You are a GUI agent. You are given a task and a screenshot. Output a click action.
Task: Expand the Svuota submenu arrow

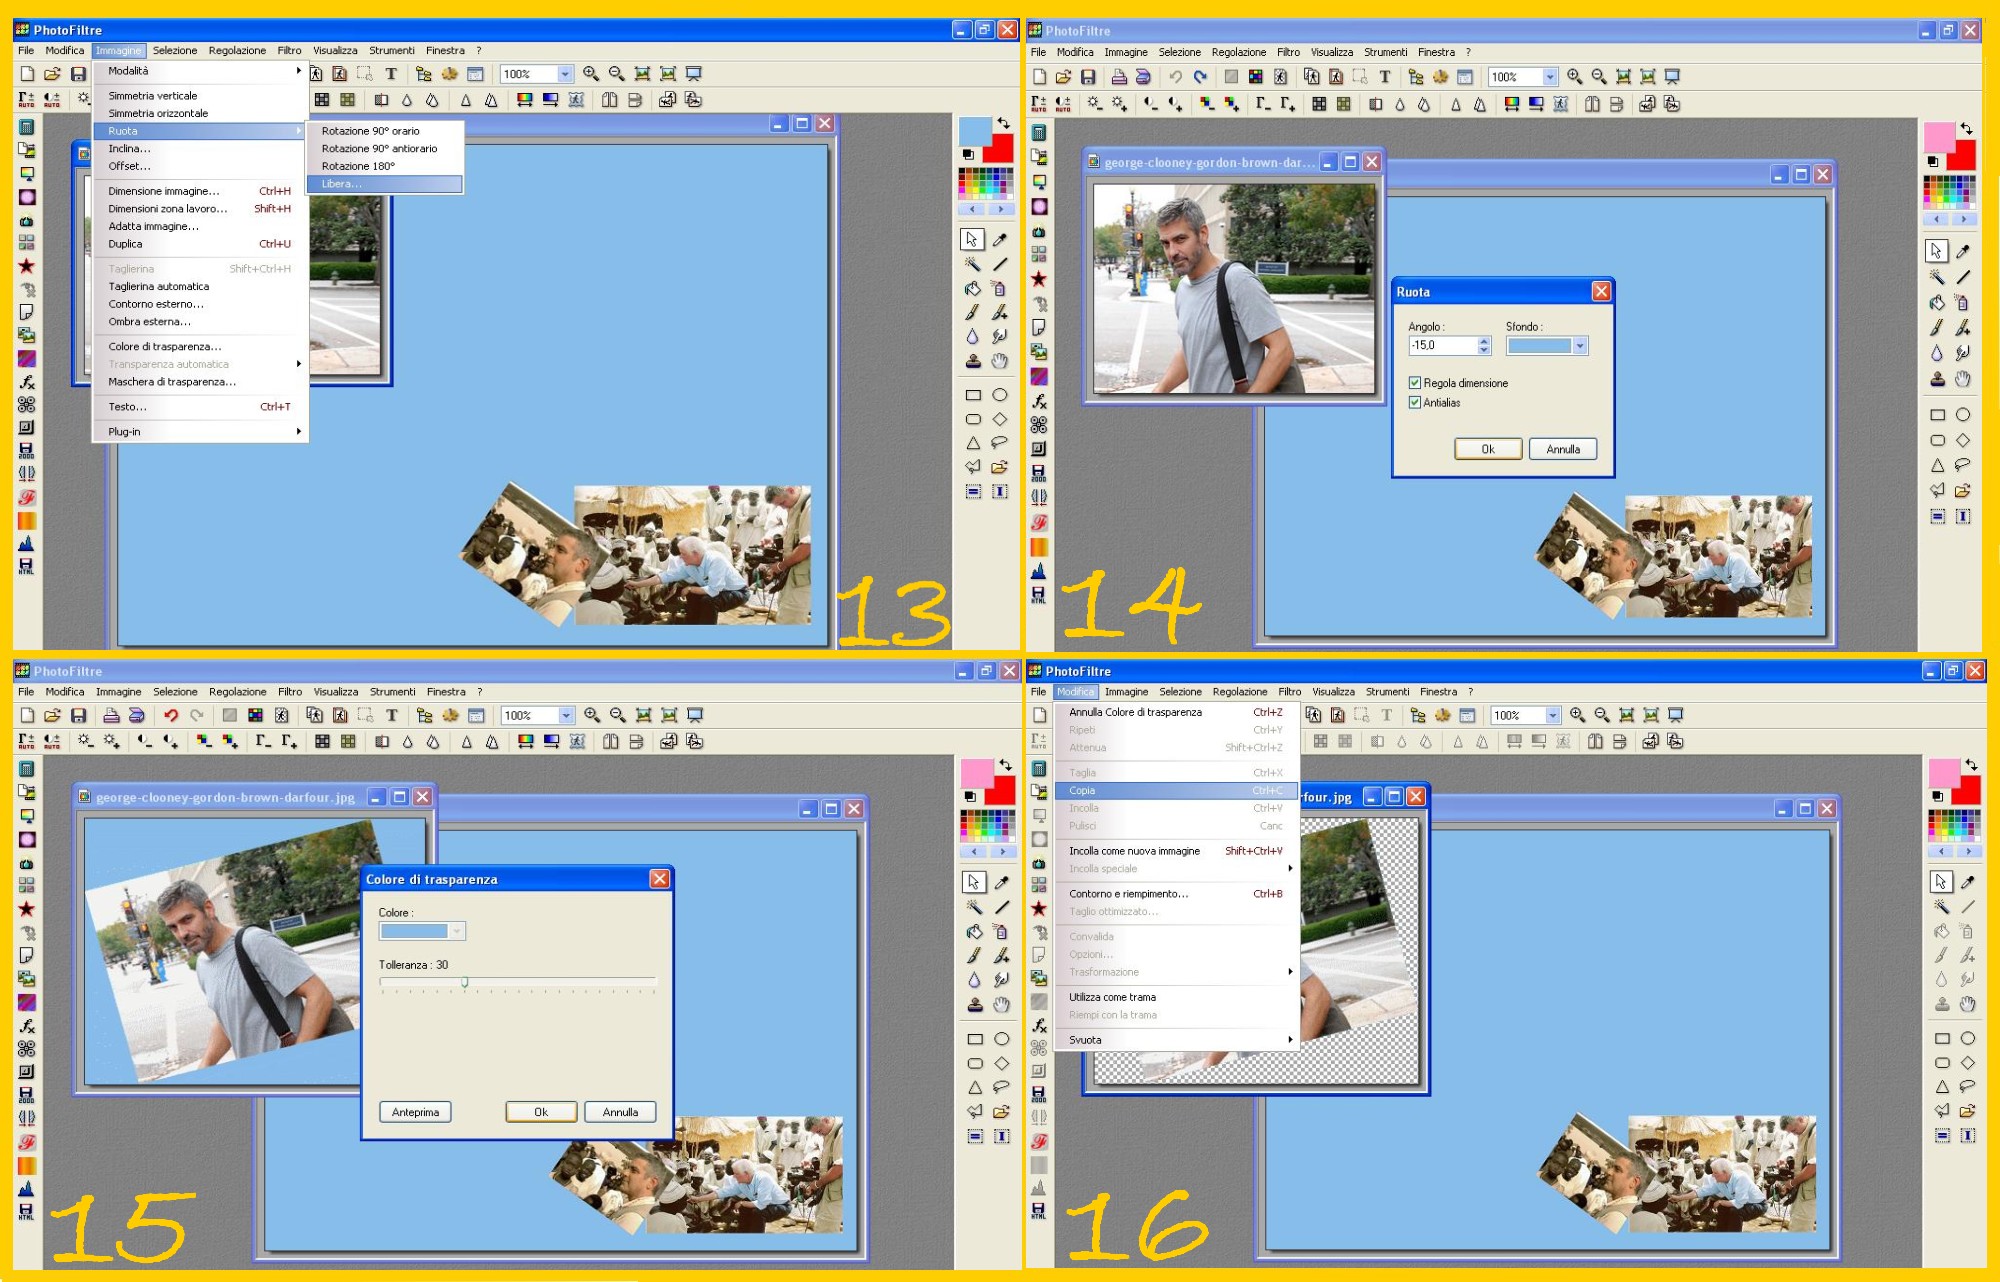[1290, 1040]
